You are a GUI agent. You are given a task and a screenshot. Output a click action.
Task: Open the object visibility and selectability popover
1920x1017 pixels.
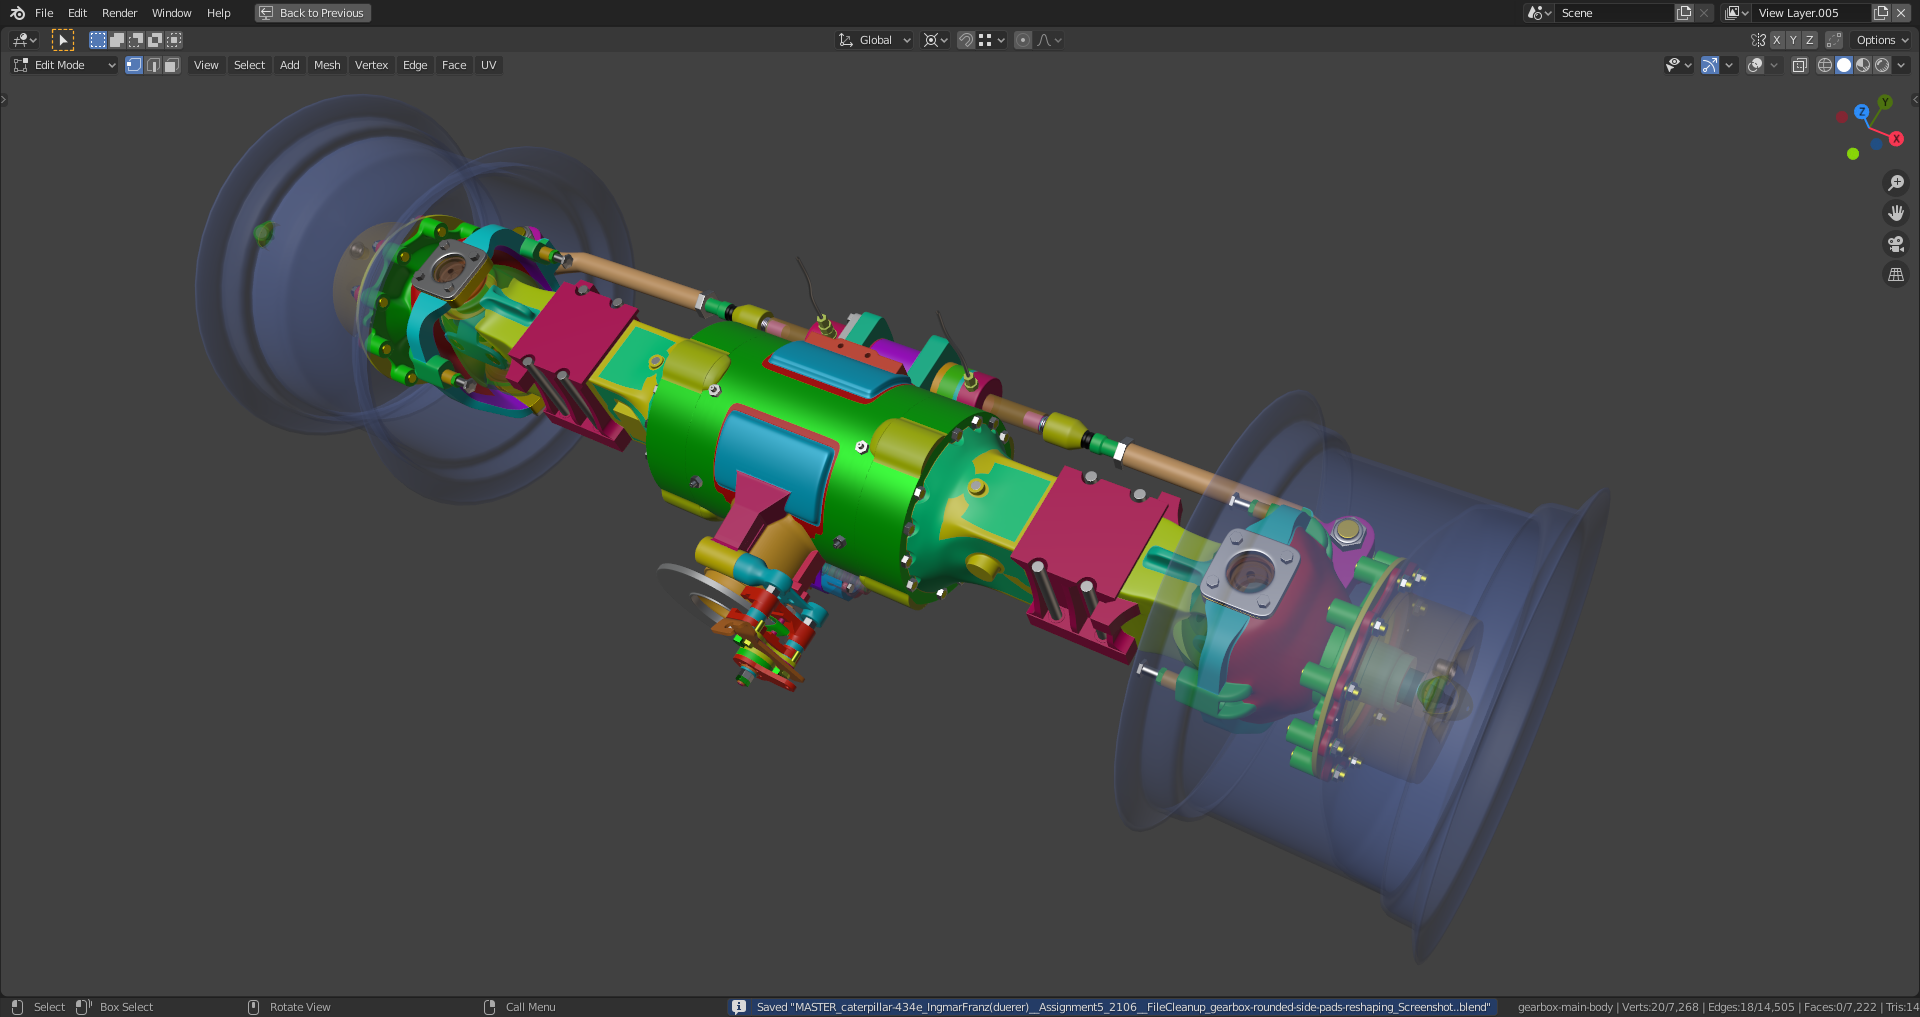pos(1678,65)
